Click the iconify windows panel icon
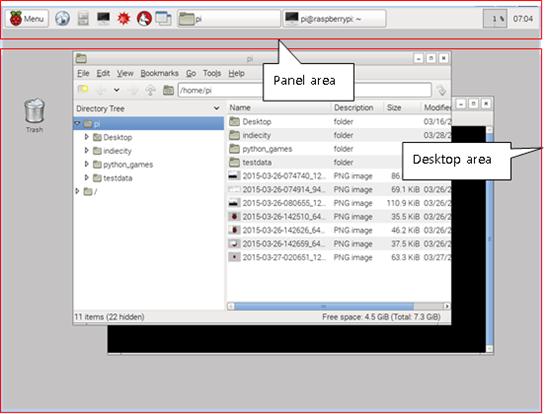This screenshot has width=548, height=414. click(x=164, y=19)
